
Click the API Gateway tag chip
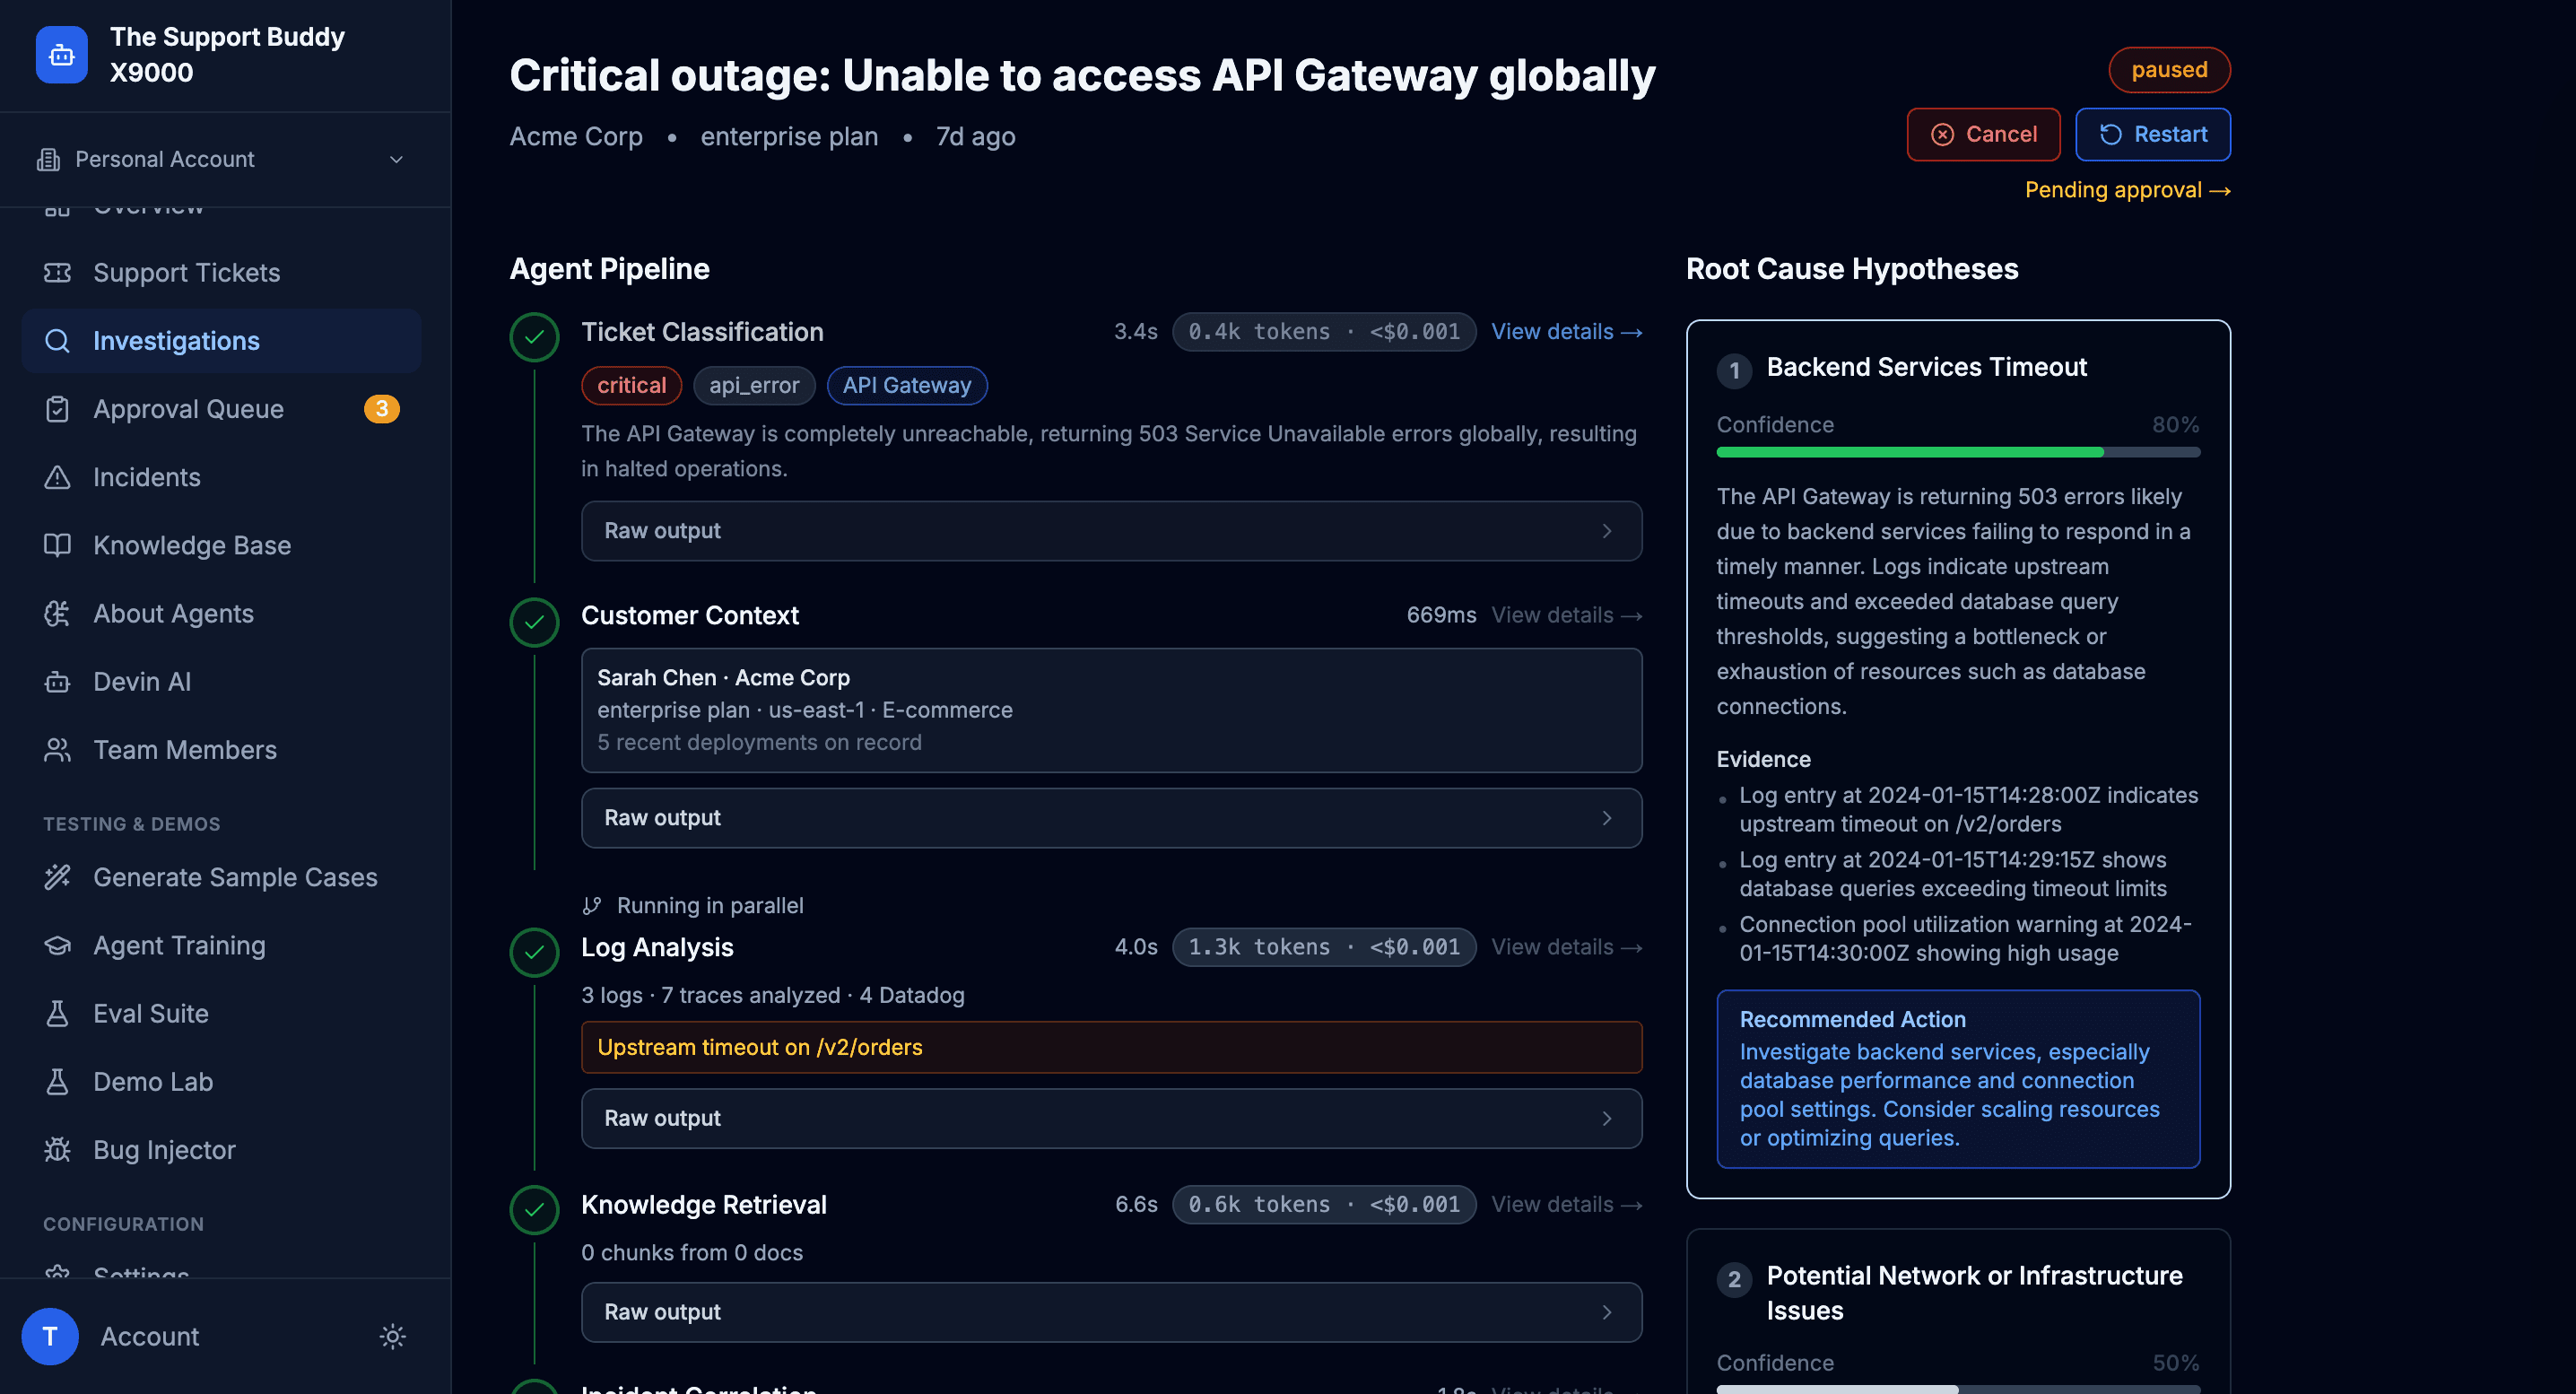(x=906, y=385)
